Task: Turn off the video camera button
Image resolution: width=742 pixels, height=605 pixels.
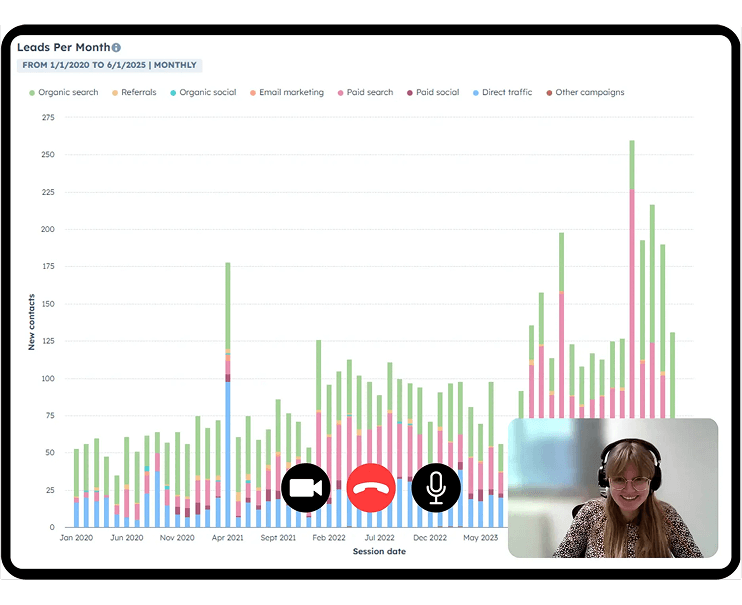Action: 306,488
